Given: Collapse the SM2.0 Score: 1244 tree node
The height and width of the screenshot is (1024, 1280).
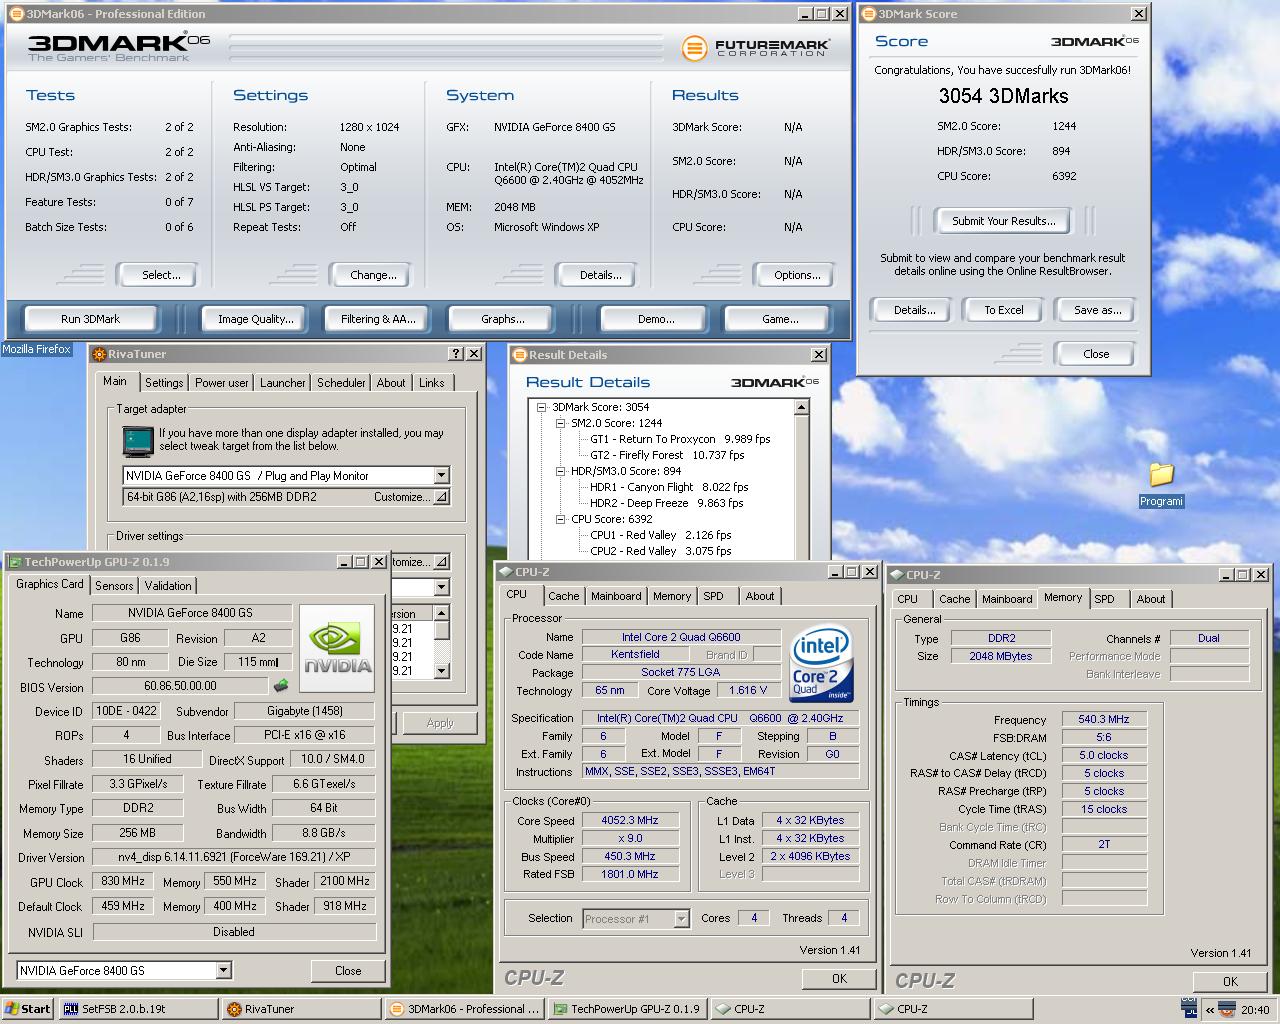Looking at the screenshot, I should 561,423.
